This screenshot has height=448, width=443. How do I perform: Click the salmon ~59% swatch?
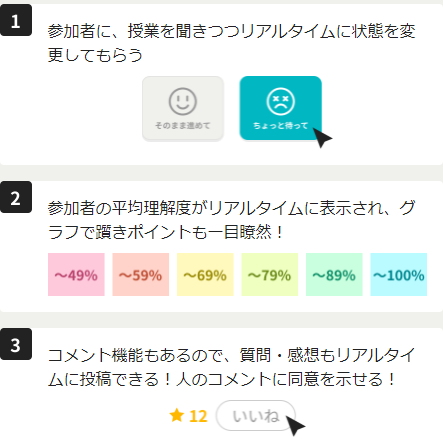point(141,274)
